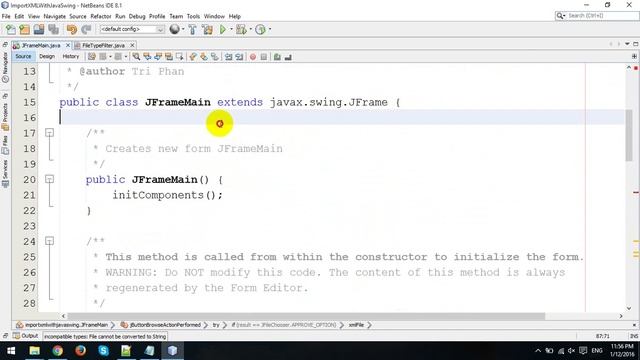Open the Debug Project dropdown arrow

point(250,29)
